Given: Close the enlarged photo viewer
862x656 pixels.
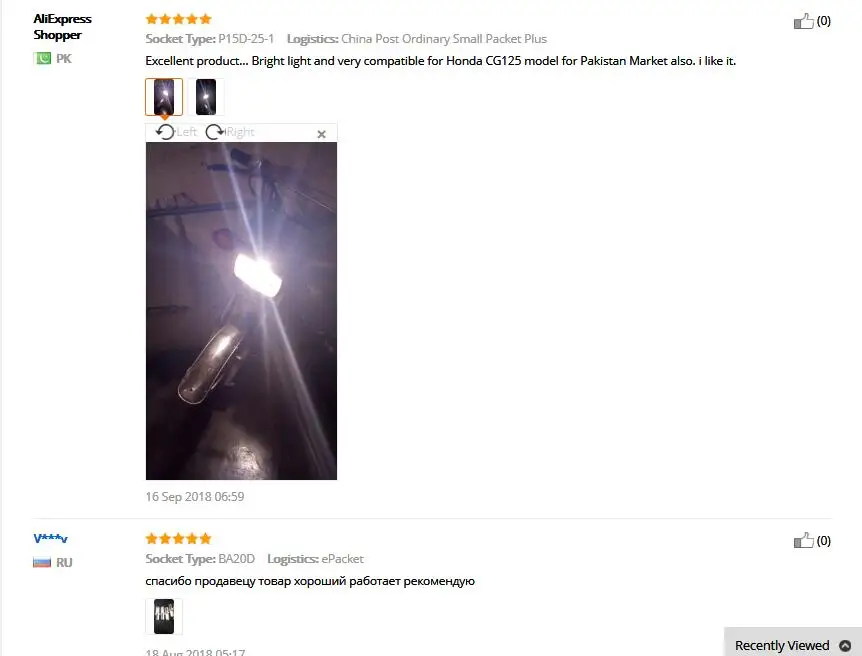Looking at the screenshot, I should pos(322,134).
